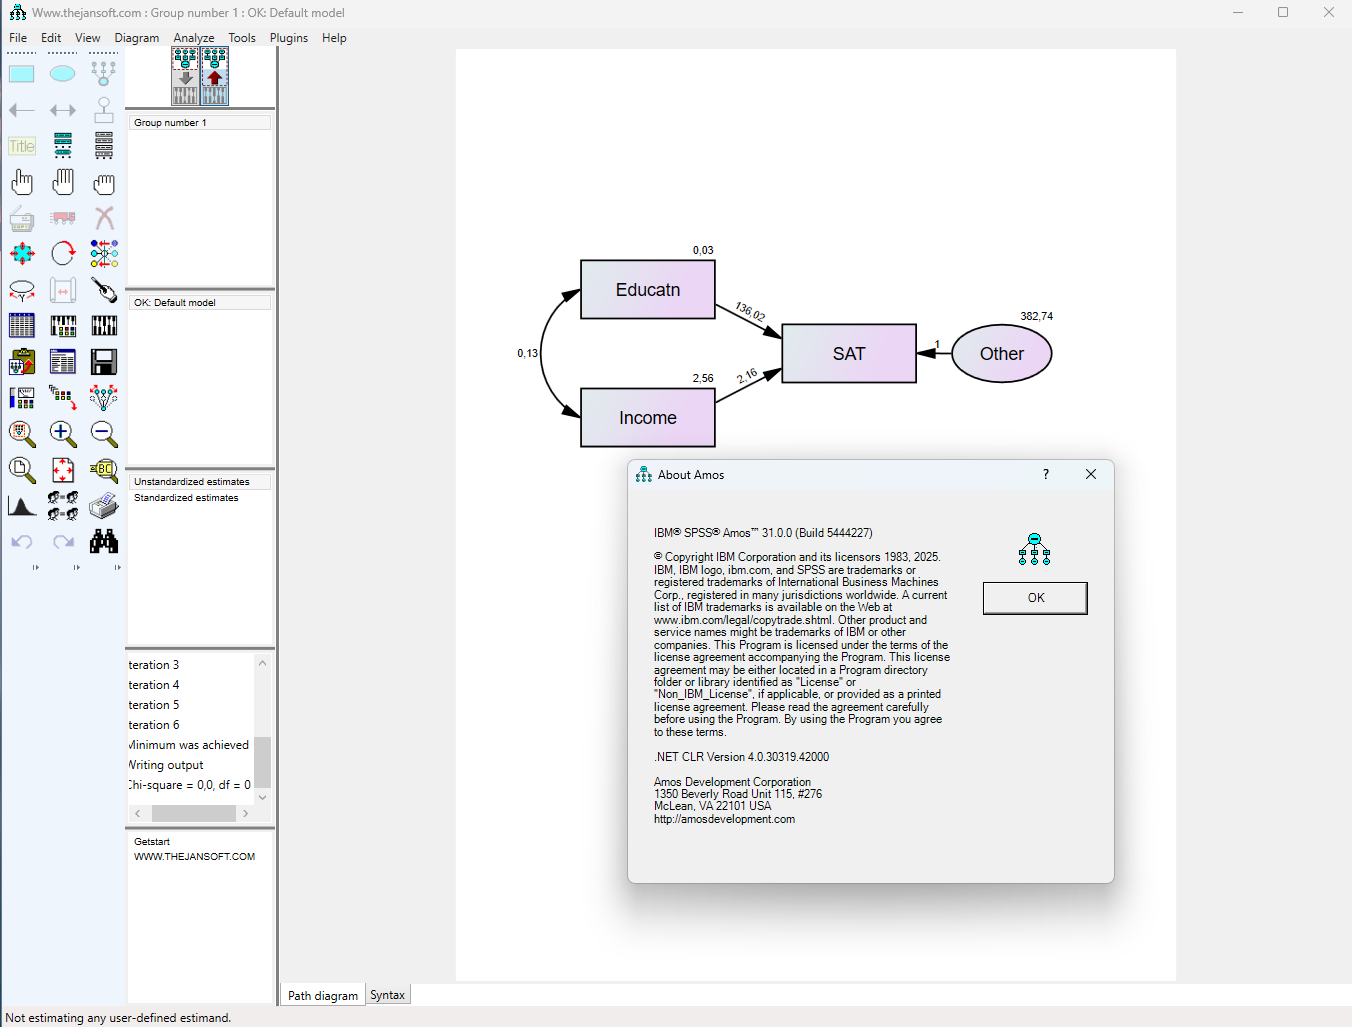Pick the Add unique variable tool
The height and width of the screenshot is (1027, 1352).
(x=104, y=110)
